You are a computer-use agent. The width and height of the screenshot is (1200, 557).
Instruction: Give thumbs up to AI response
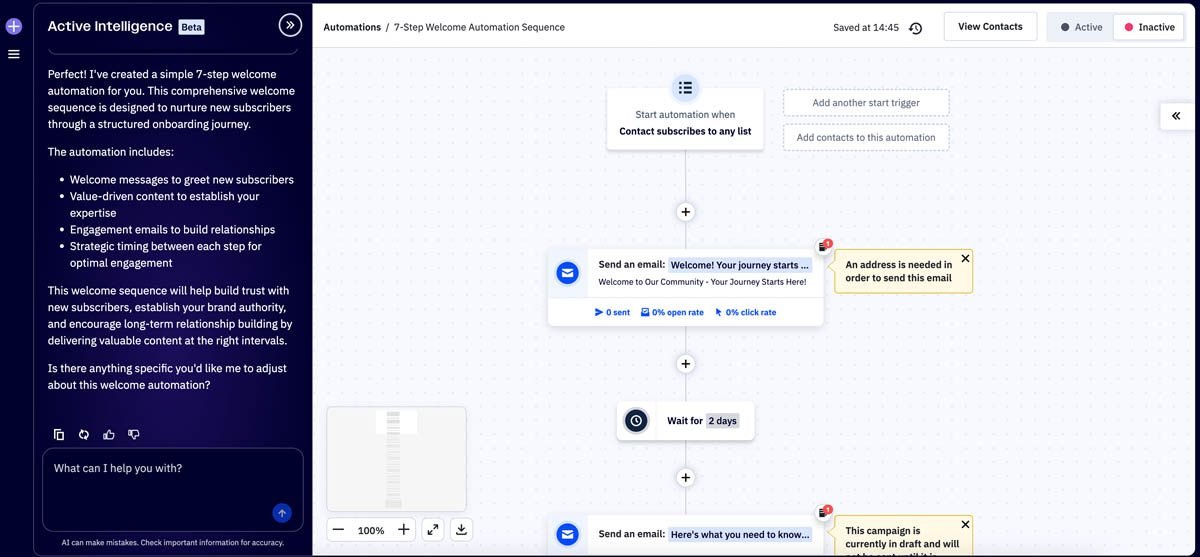coord(109,434)
